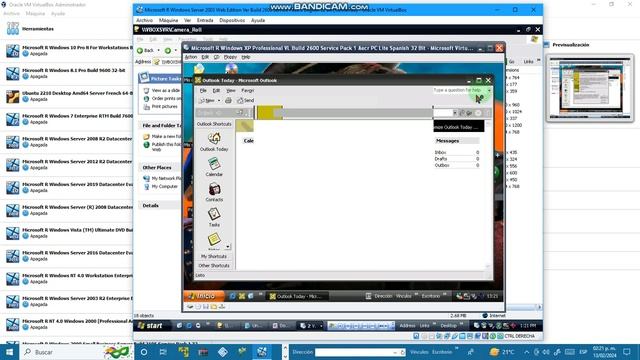Click the Previsualización VM preview thumbnail
640x360 pixels.
pyautogui.click(x=589, y=88)
